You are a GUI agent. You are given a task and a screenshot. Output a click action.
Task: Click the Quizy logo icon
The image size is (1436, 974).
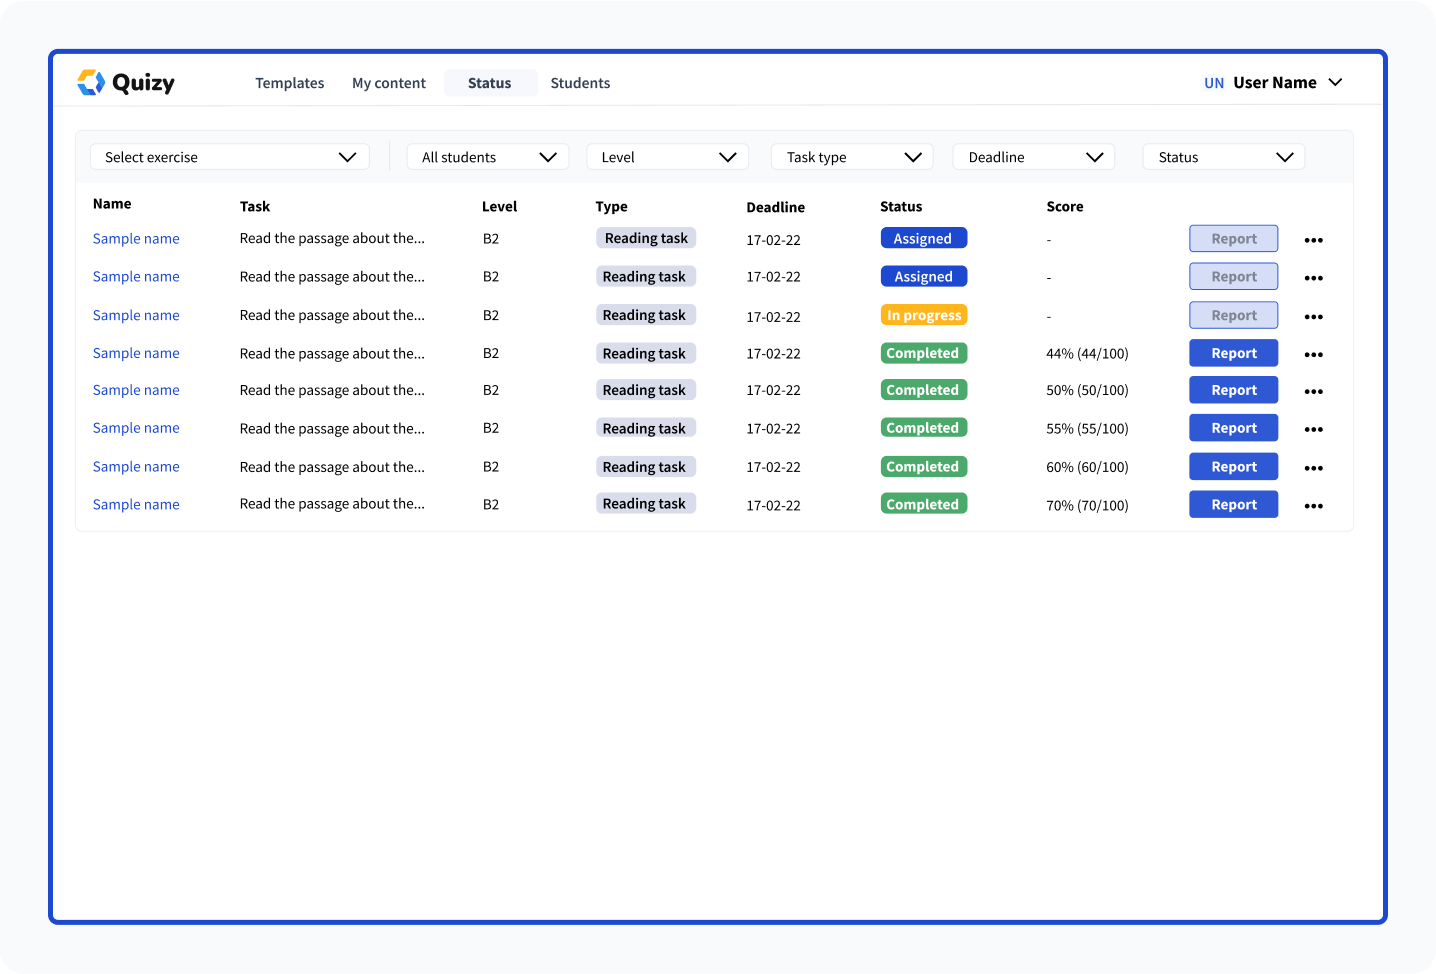91,82
